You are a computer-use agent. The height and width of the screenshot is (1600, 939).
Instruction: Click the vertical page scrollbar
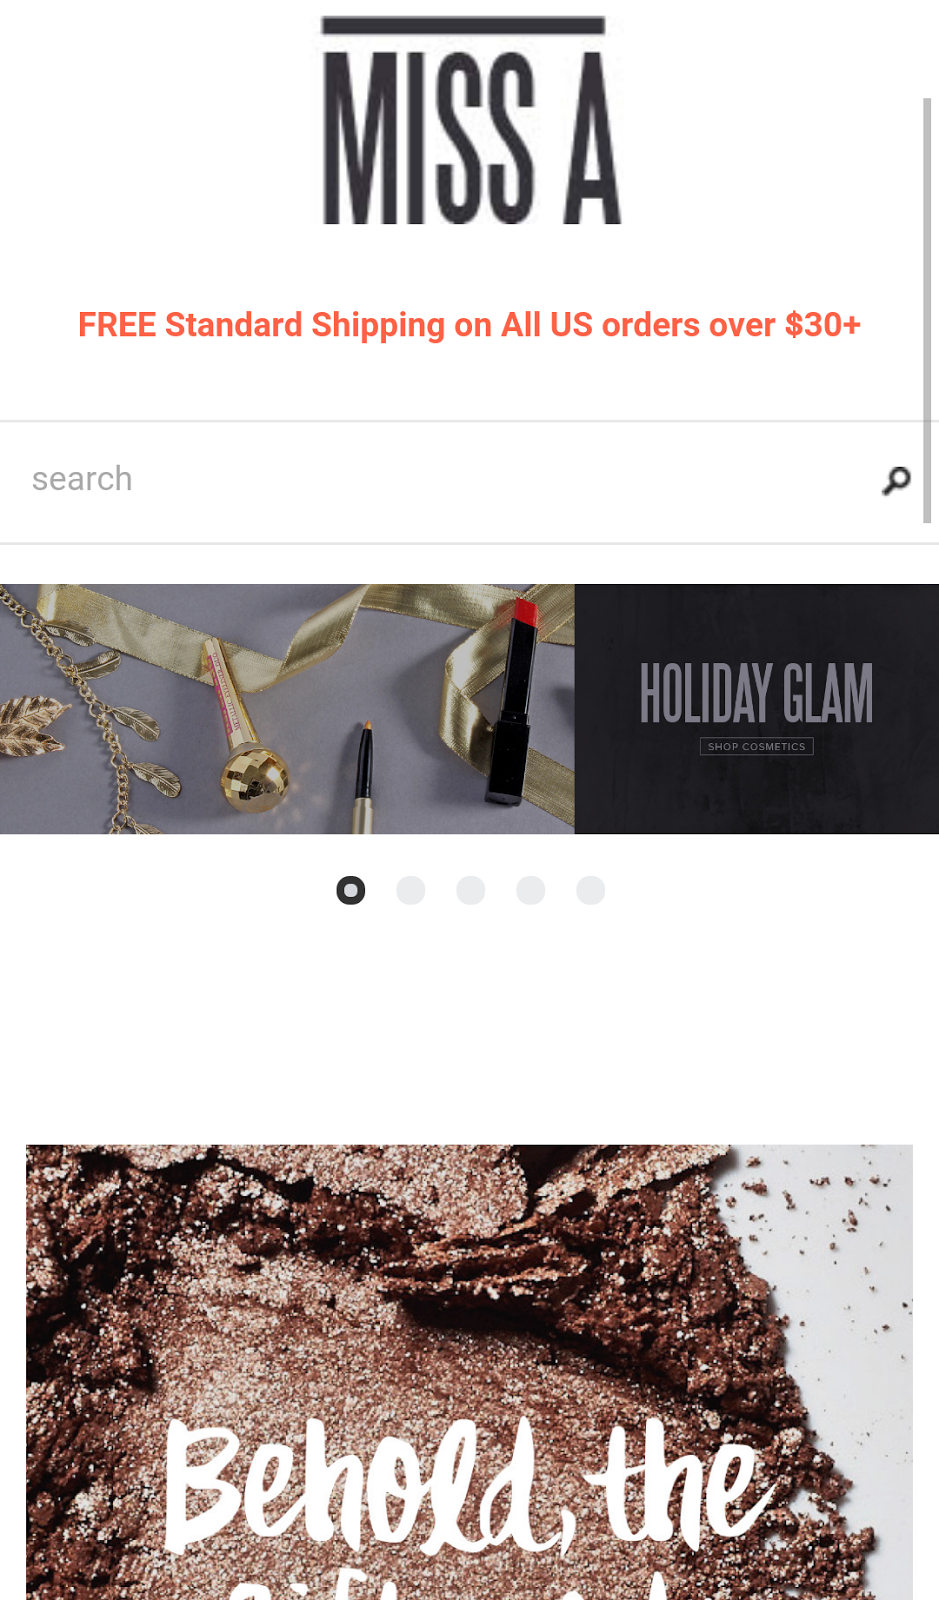[928, 310]
